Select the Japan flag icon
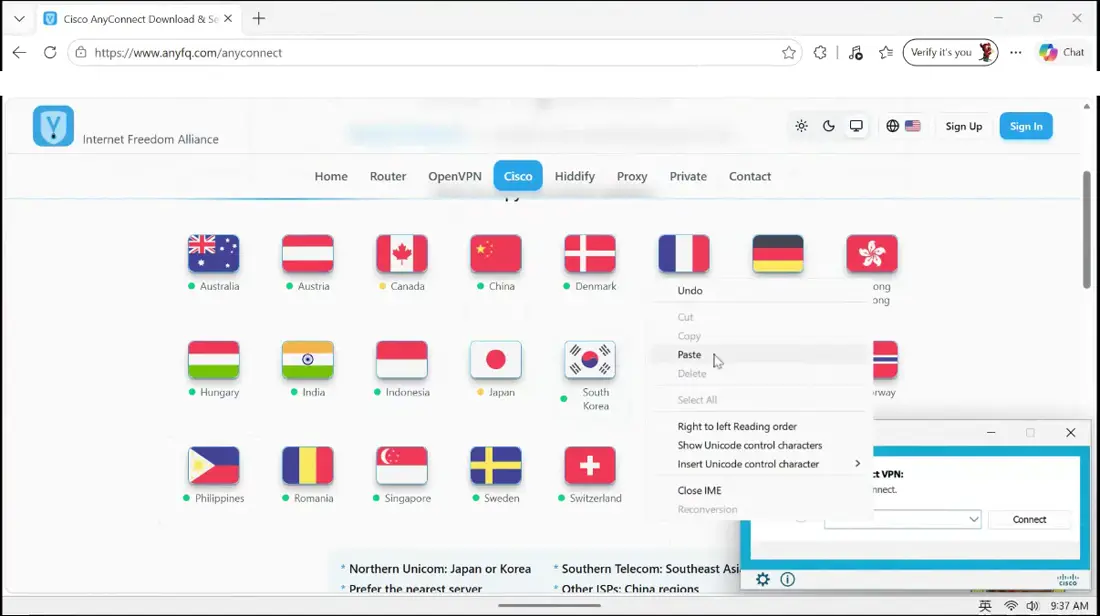Viewport: 1100px width, 616px height. [496, 359]
